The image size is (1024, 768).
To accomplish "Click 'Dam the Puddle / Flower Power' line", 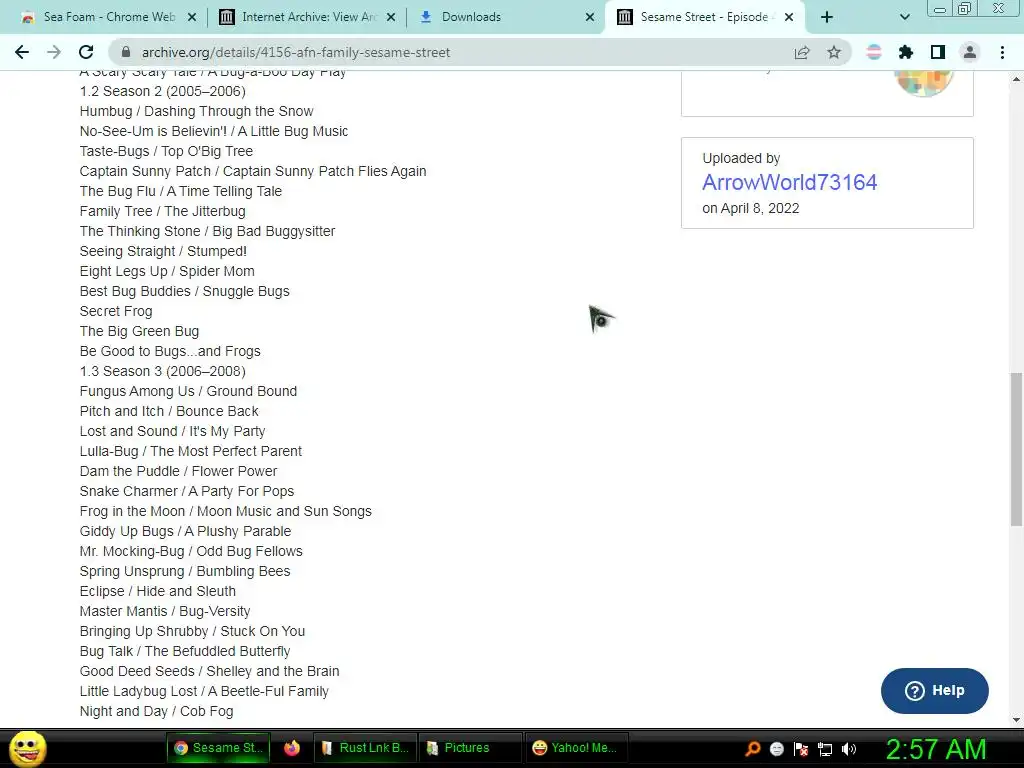I will [x=178, y=471].
